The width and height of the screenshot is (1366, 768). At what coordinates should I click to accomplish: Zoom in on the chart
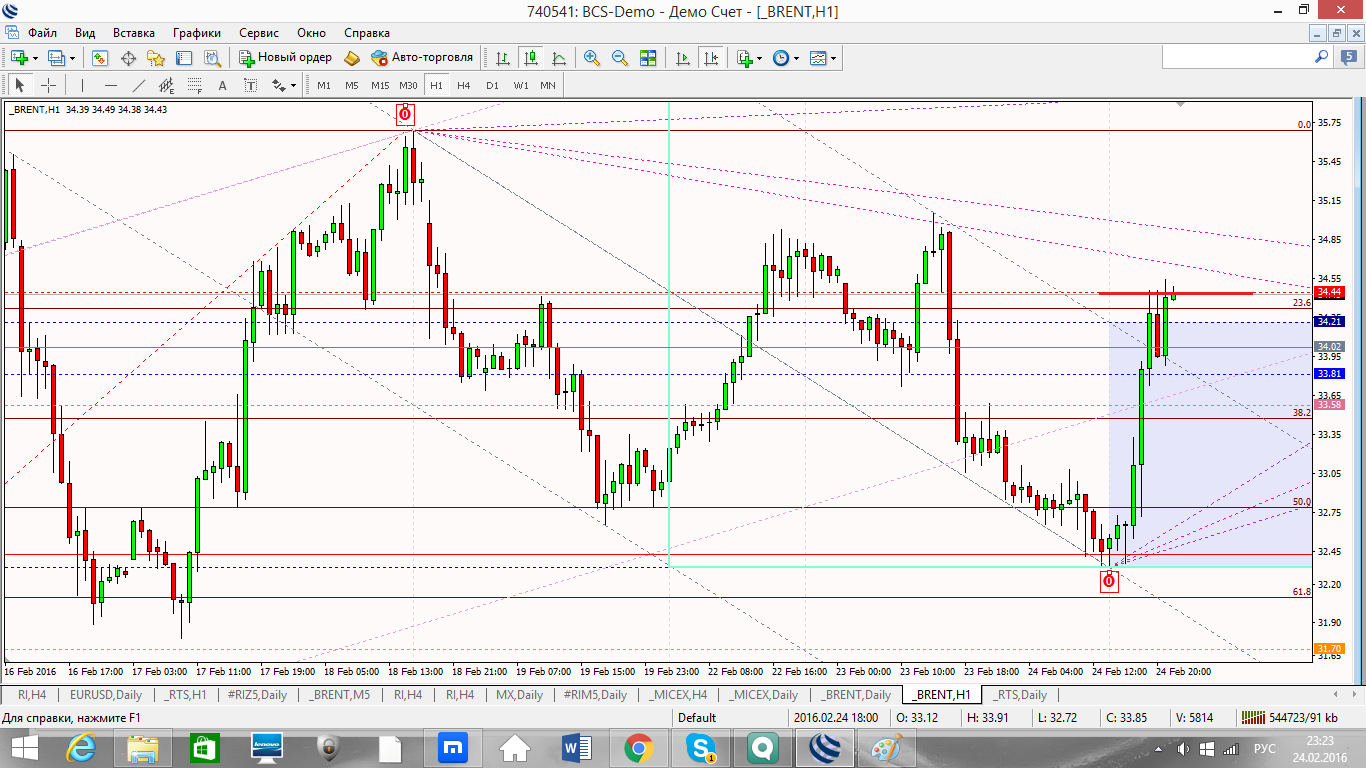592,58
